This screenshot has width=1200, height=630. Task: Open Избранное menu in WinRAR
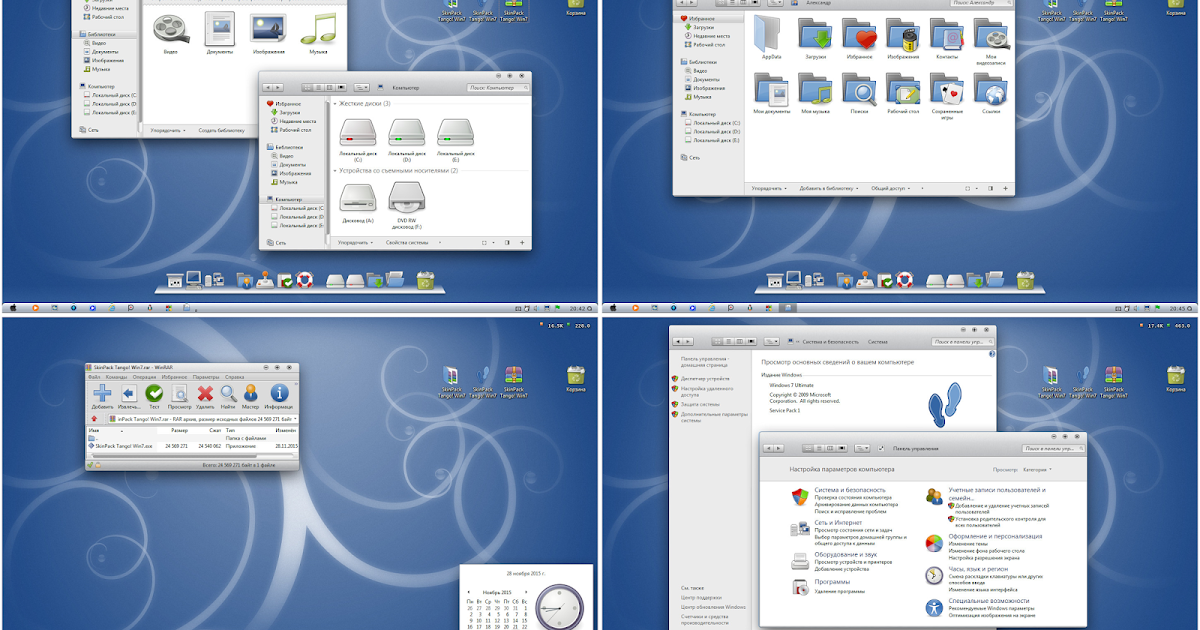[x=175, y=377]
